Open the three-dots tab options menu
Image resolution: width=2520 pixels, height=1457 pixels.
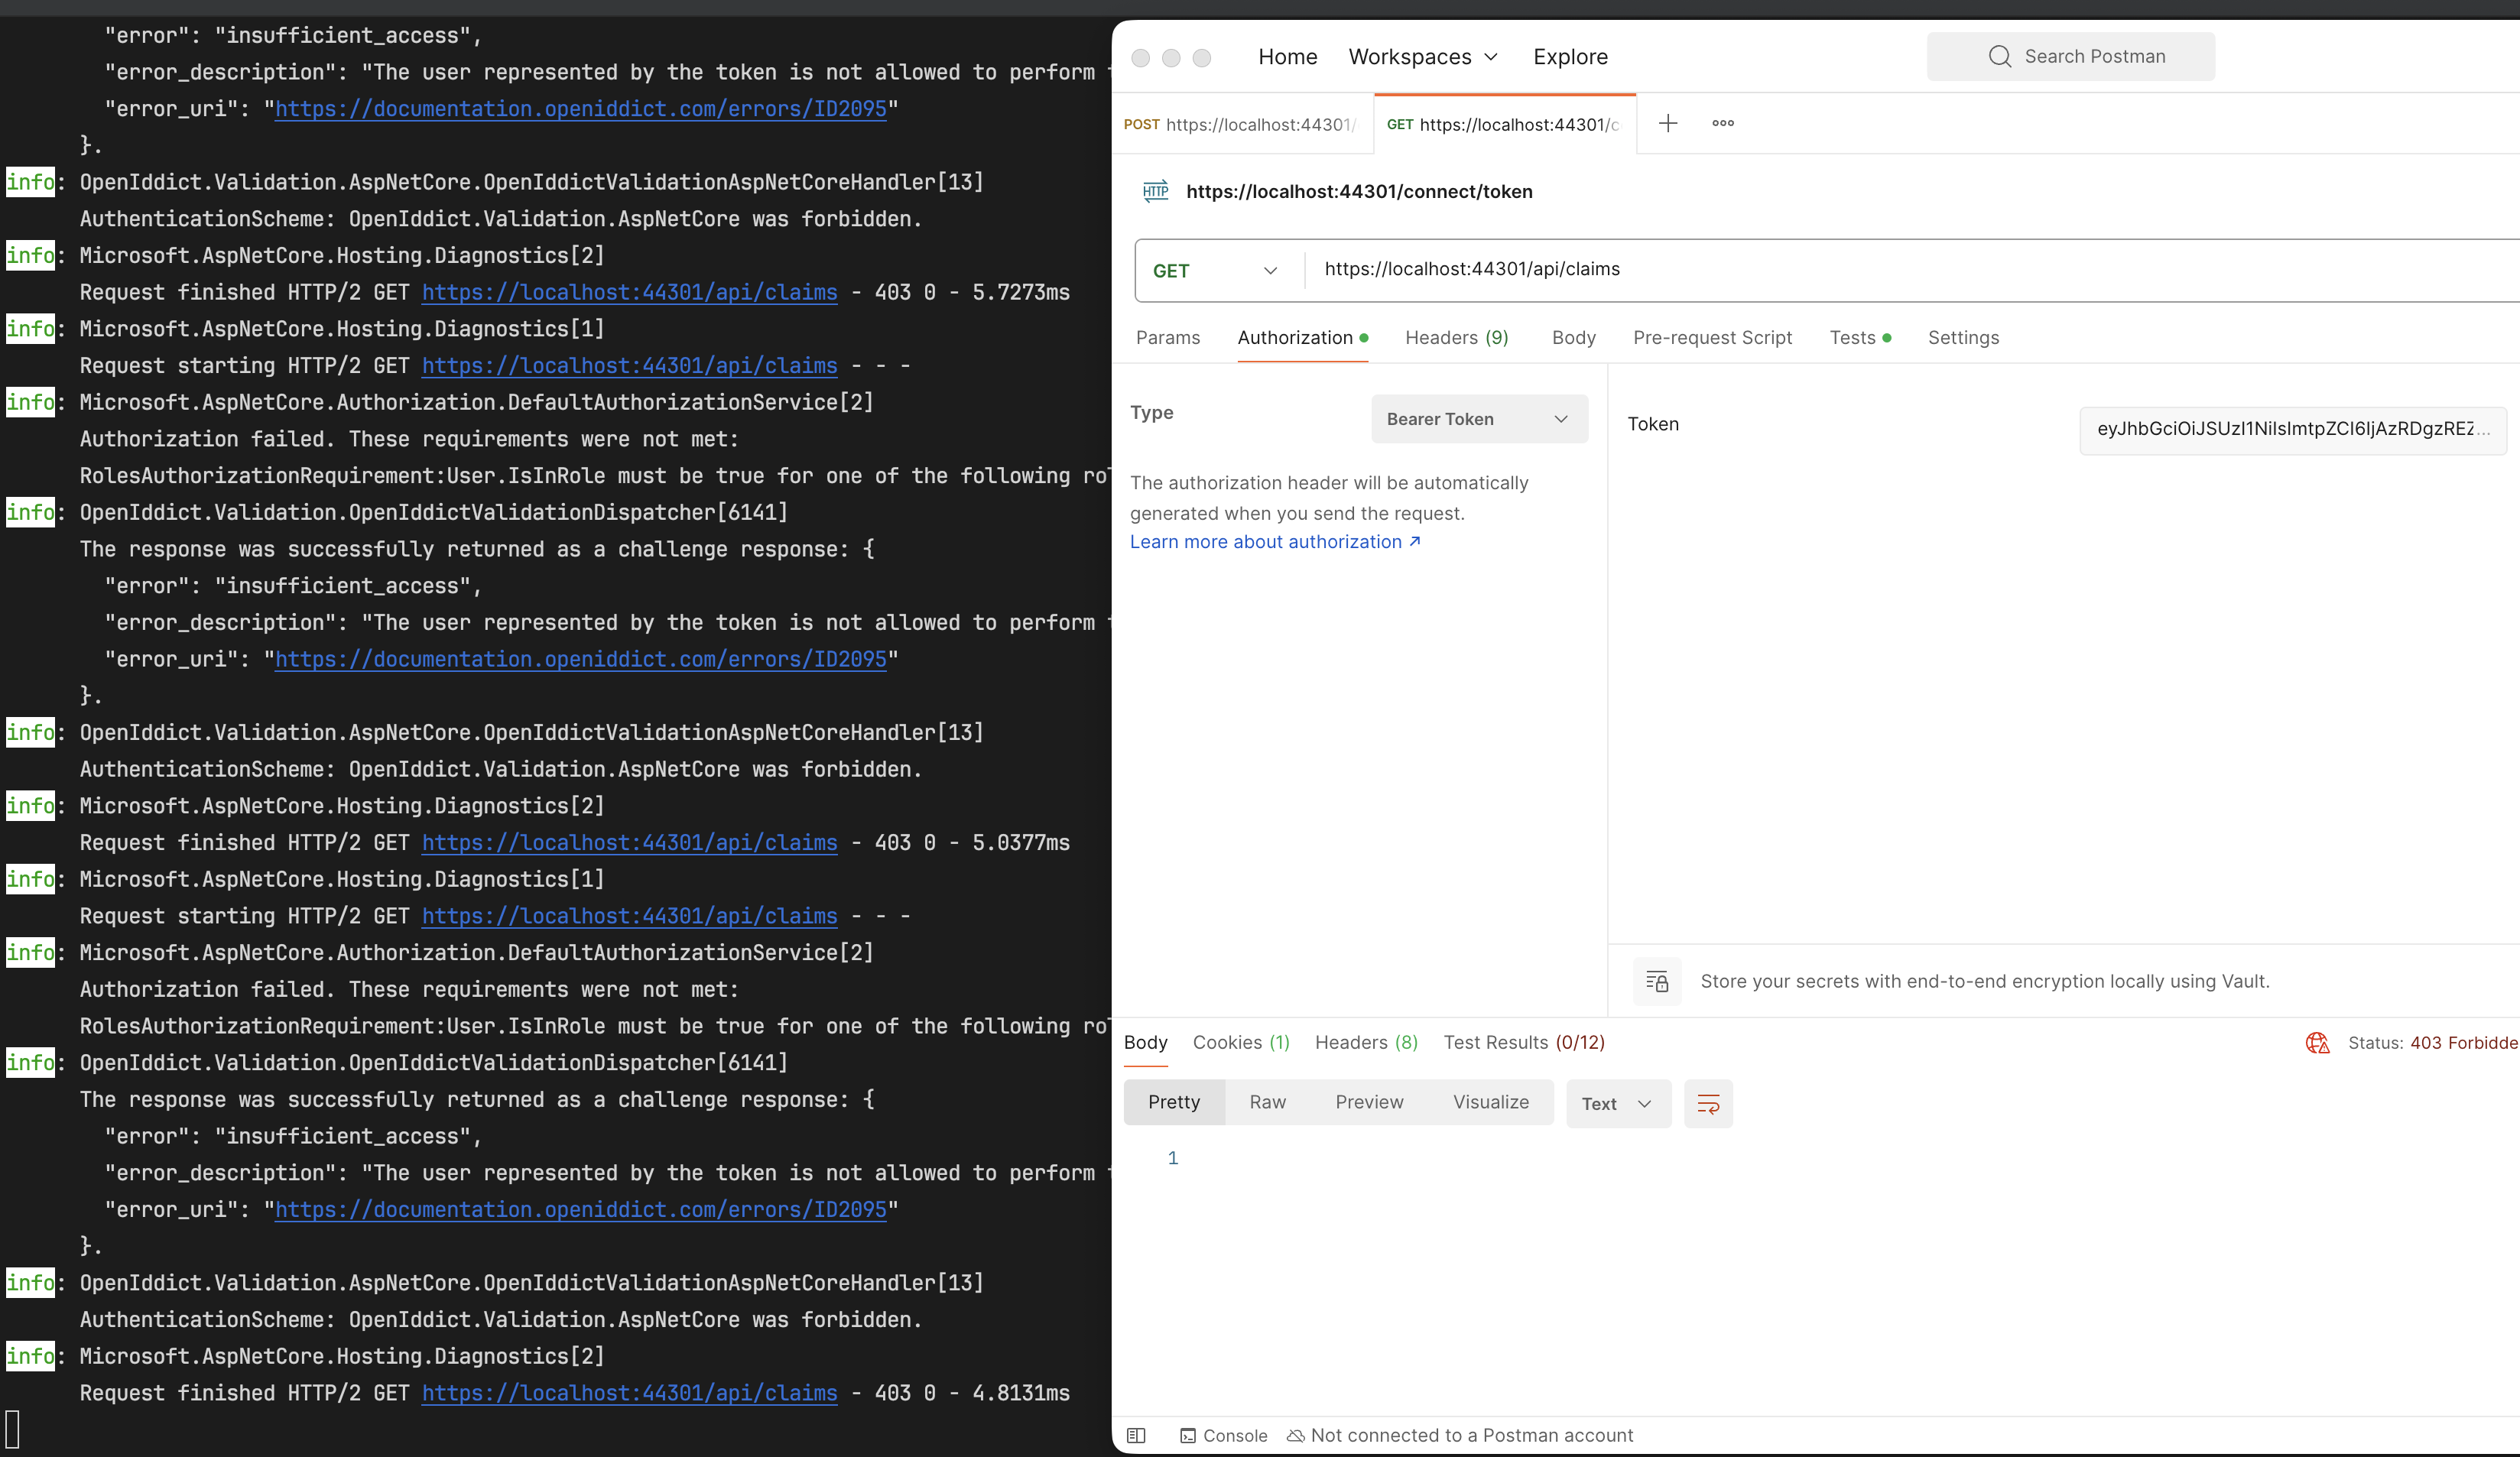click(x=1722, y=123)
